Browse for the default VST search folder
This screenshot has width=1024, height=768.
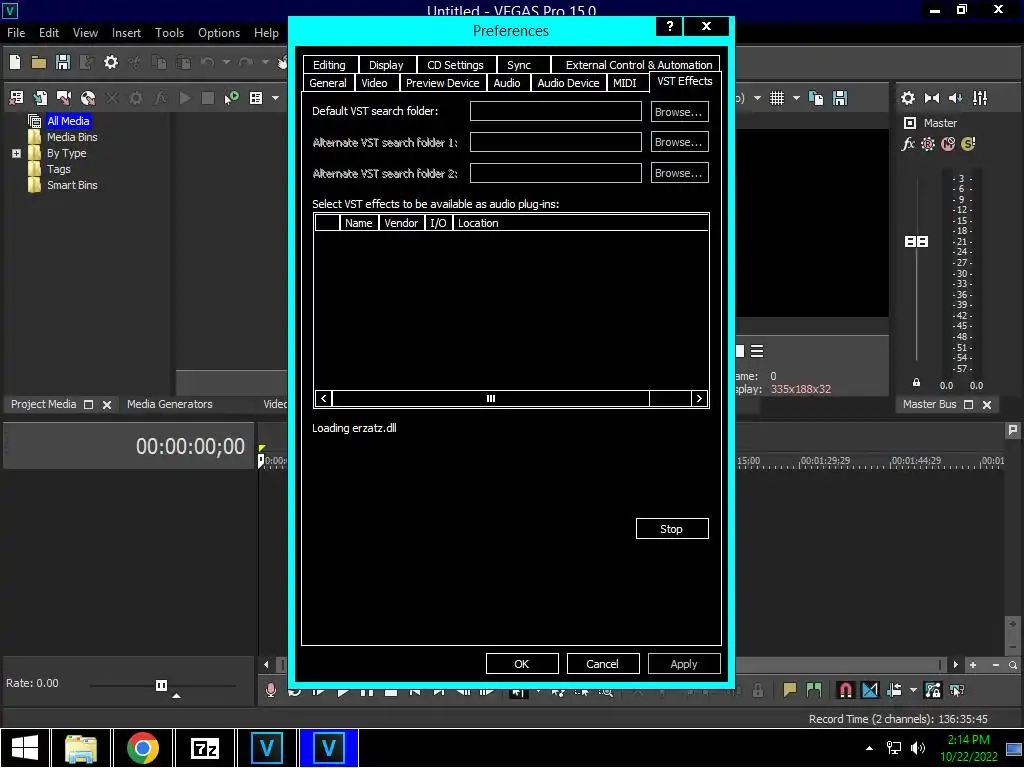pyautogui.click(x=679, y=112)
